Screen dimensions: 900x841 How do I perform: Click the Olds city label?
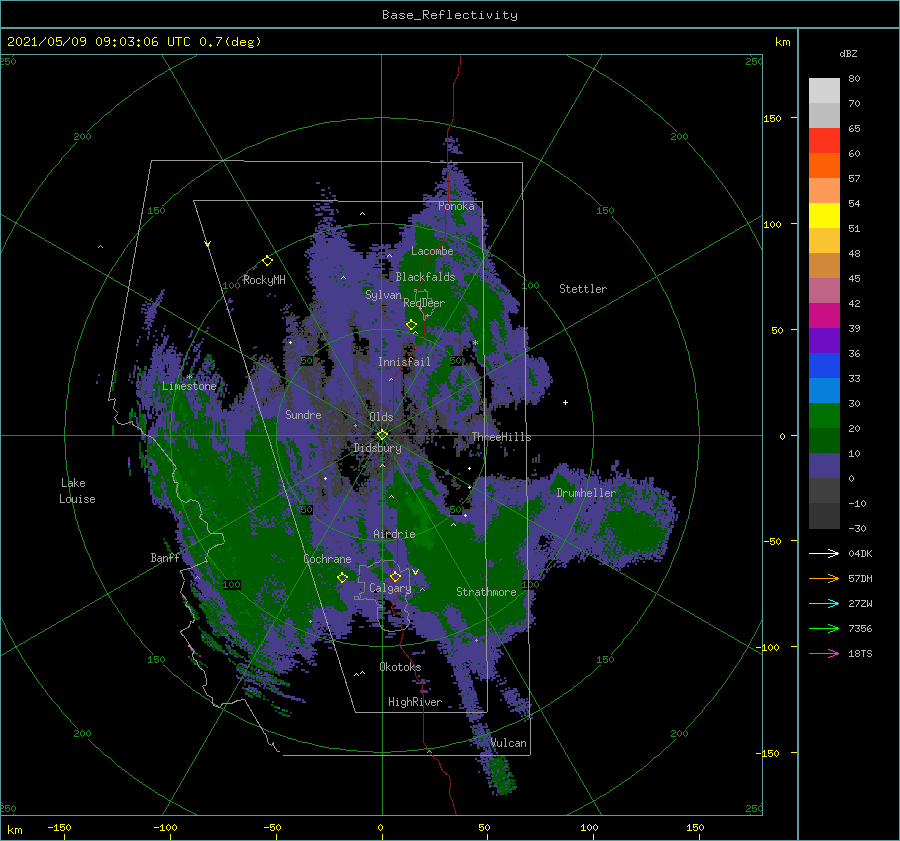(x=381, y=417)
